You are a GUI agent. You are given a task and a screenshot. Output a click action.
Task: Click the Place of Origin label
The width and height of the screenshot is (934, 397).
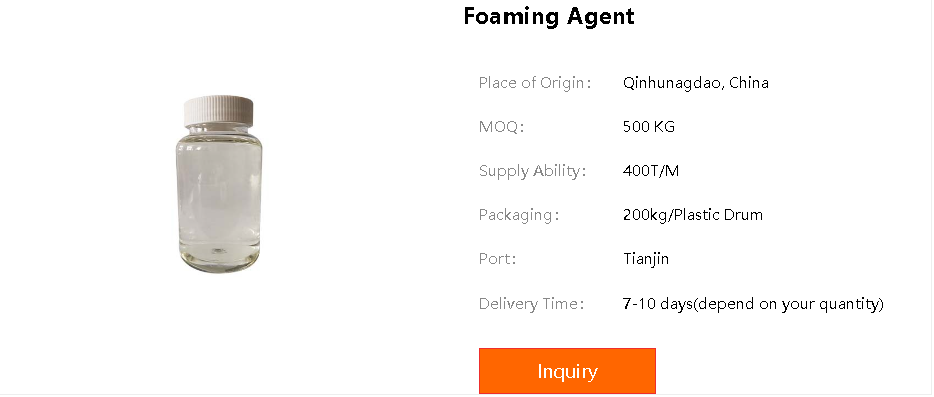[534, 83]
